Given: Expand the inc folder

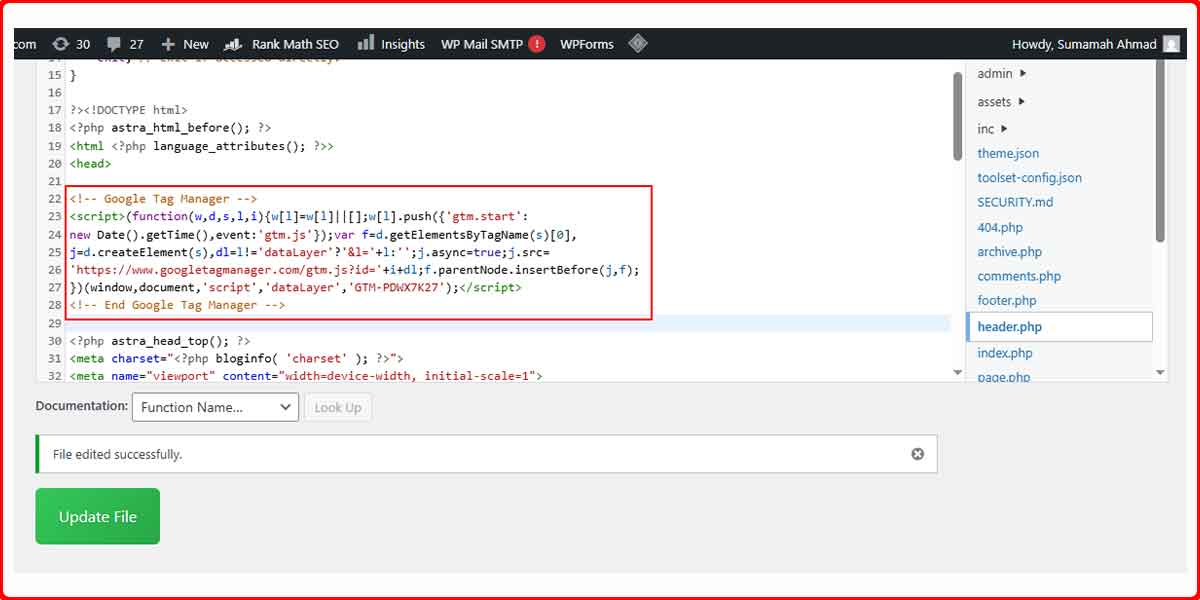Looking at the screenshot, I should pyautogui.click(x=993, y=128).
